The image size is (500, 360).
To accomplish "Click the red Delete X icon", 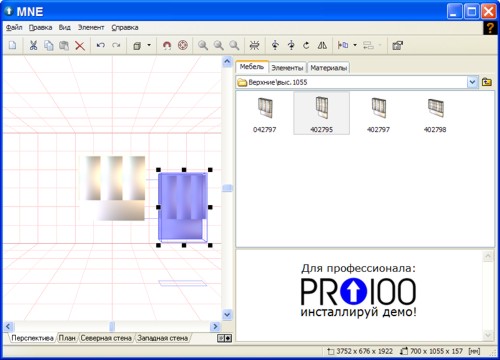I will (80, 45).
